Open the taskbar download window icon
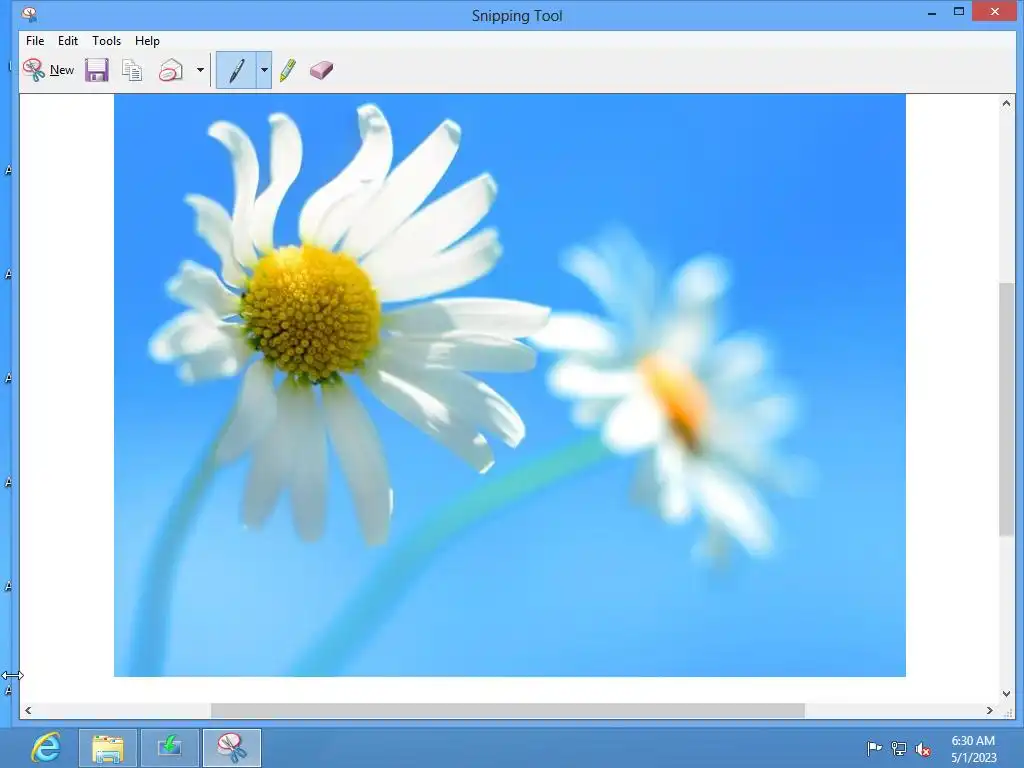The image size is (1024, 768). pyautogui.click(x=169, y=748)
